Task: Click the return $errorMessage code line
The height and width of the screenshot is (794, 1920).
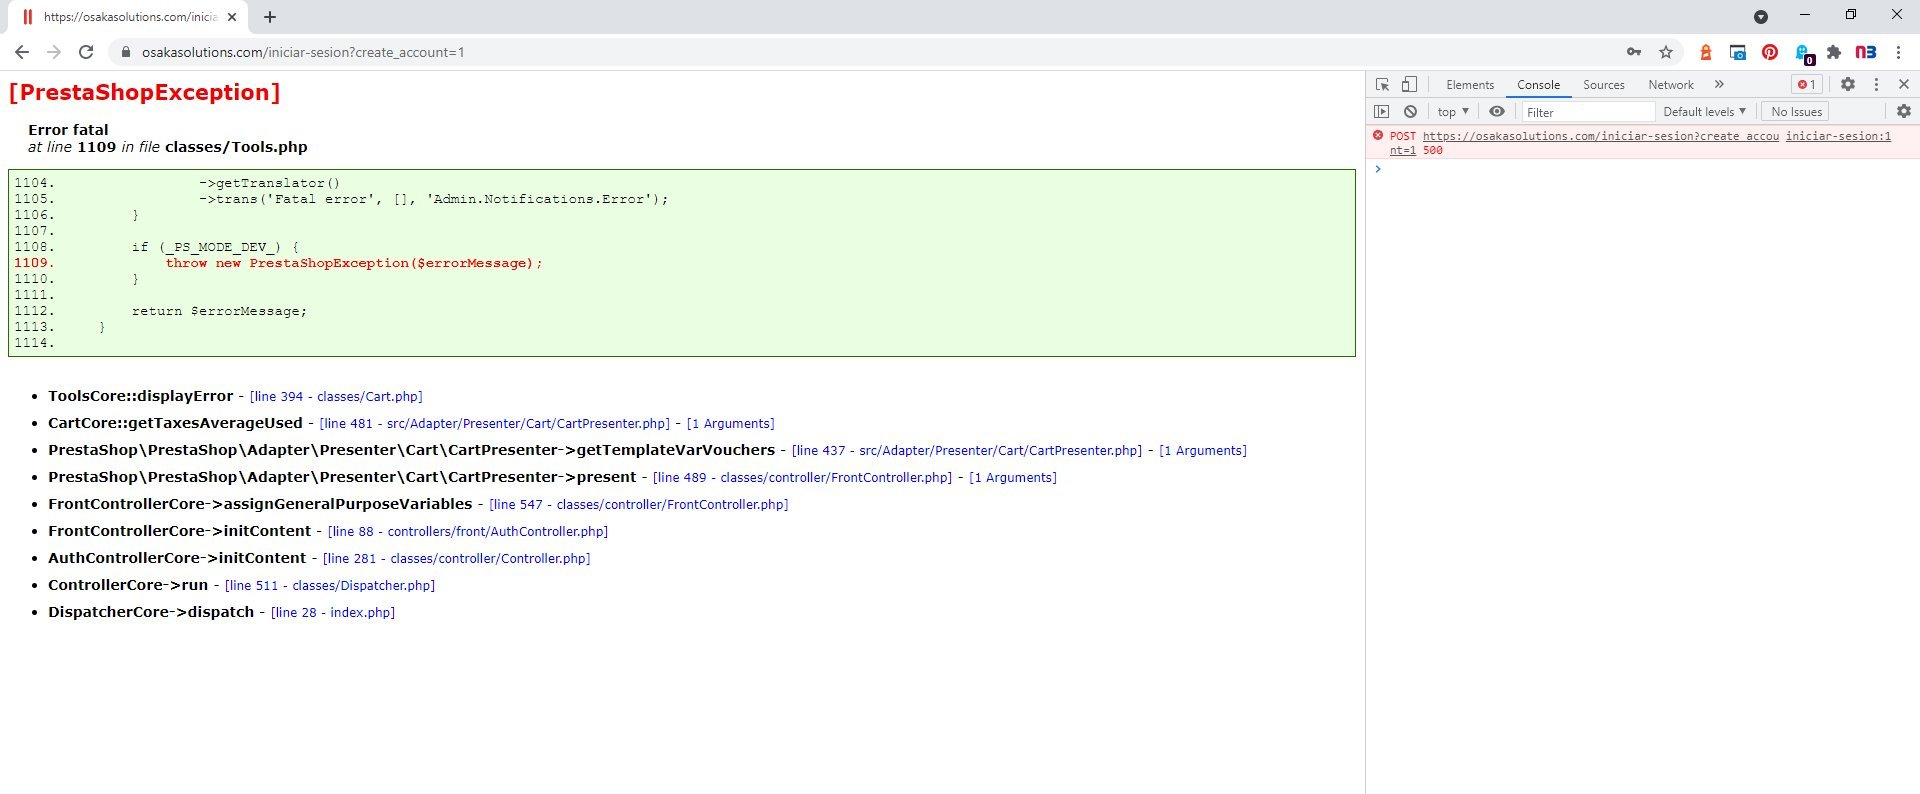Action: pos(219,311)
